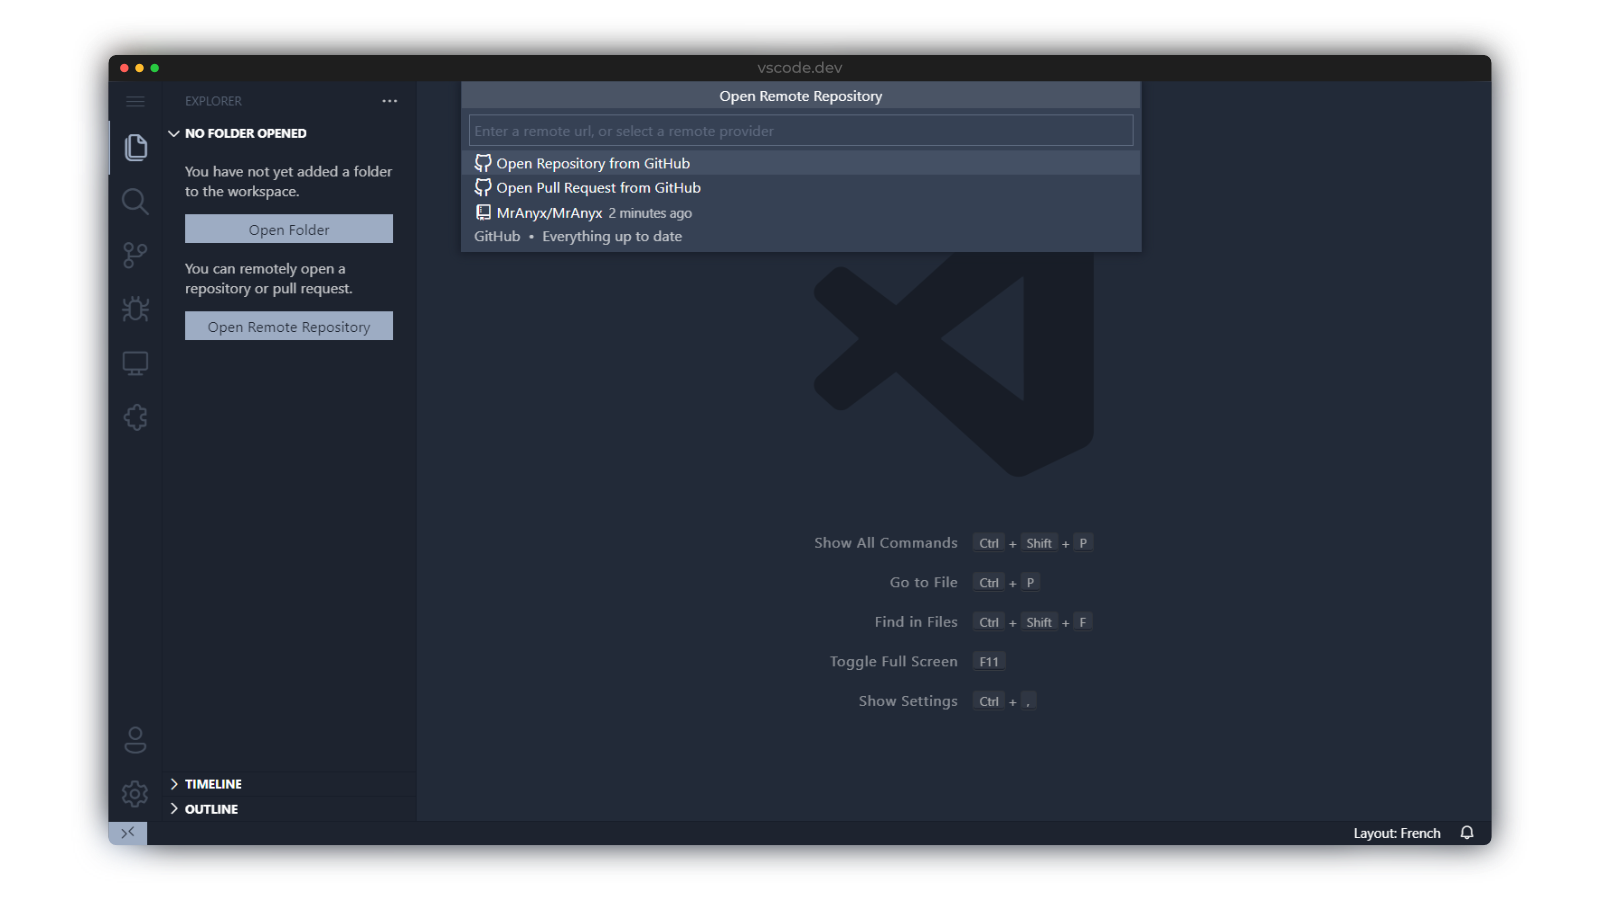Collapse the No Folder Opened section
Screen dimensions: 1600x900
[x=290, y=133]
